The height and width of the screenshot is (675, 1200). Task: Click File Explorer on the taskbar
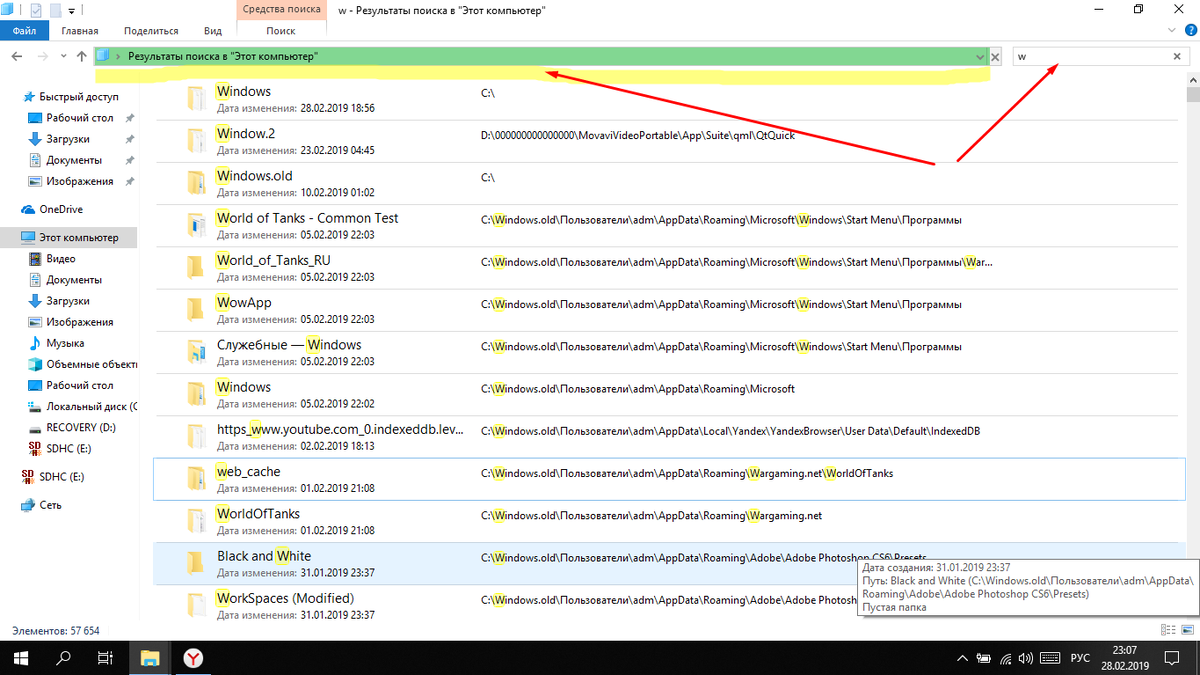[x=150, y=658]
